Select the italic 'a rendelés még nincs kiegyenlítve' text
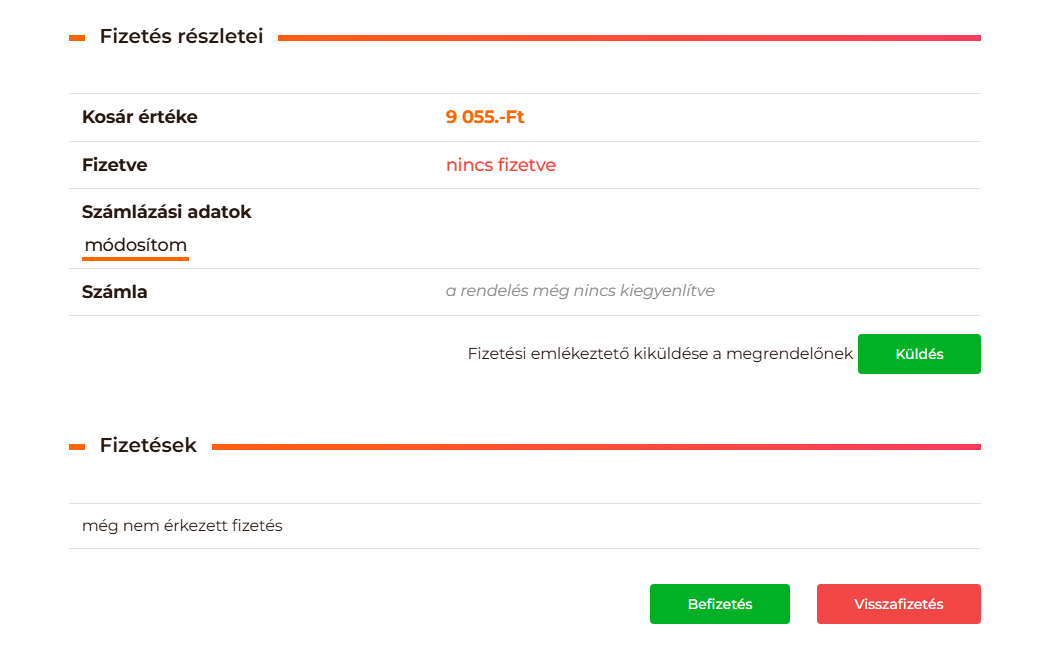Image resolution: width=1040 pixels, height=646 pixels. 580,291
